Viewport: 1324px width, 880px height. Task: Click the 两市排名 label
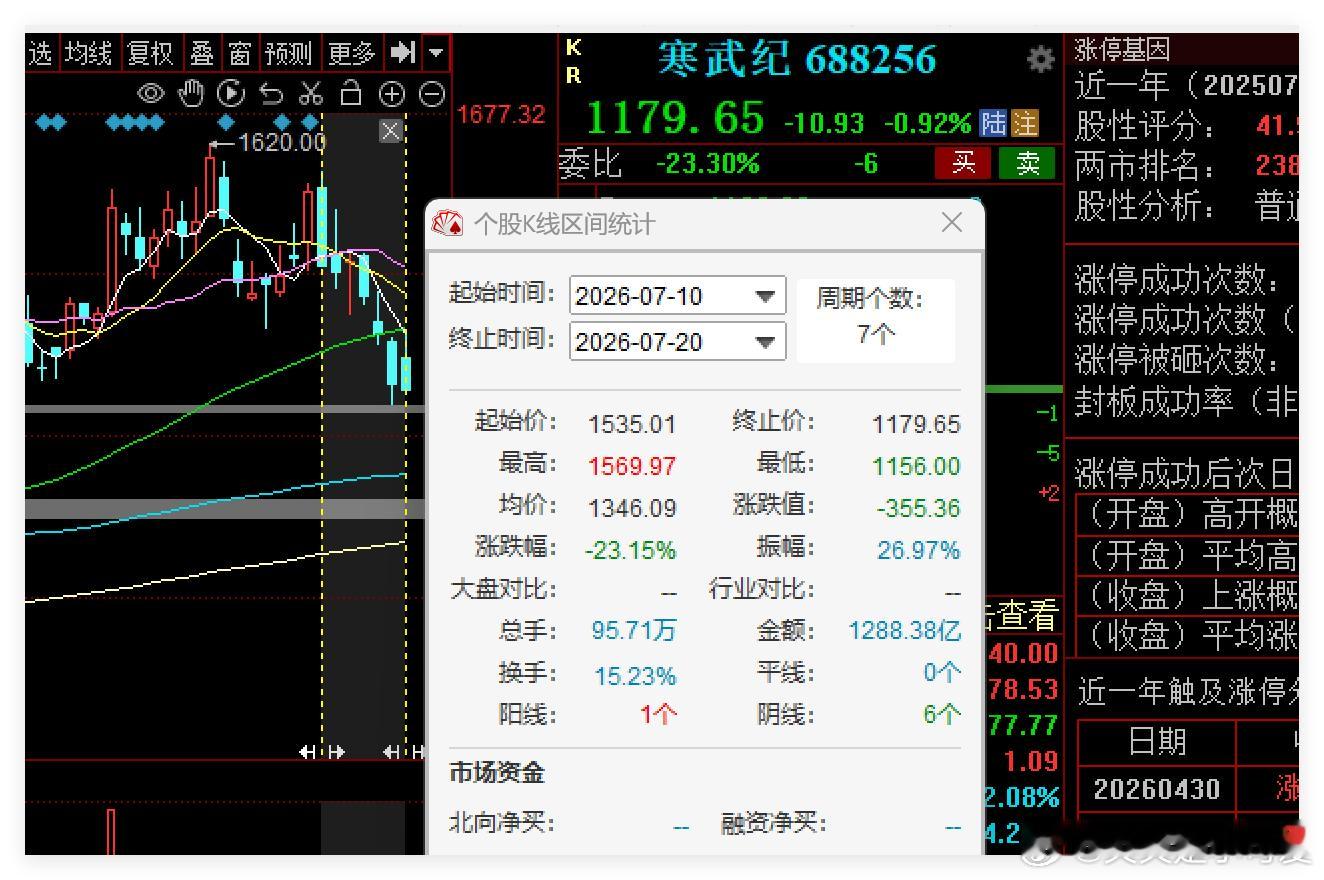point(1146,166)
